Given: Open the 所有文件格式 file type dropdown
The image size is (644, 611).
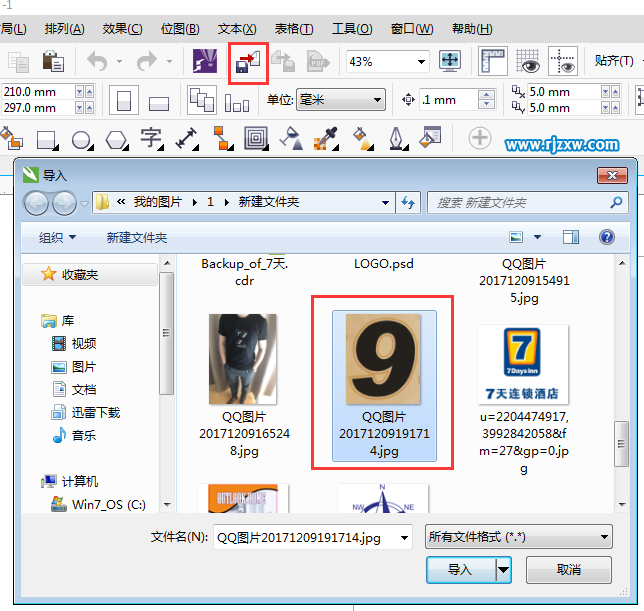Looking at the screenshot, I should tap(519, 537).
